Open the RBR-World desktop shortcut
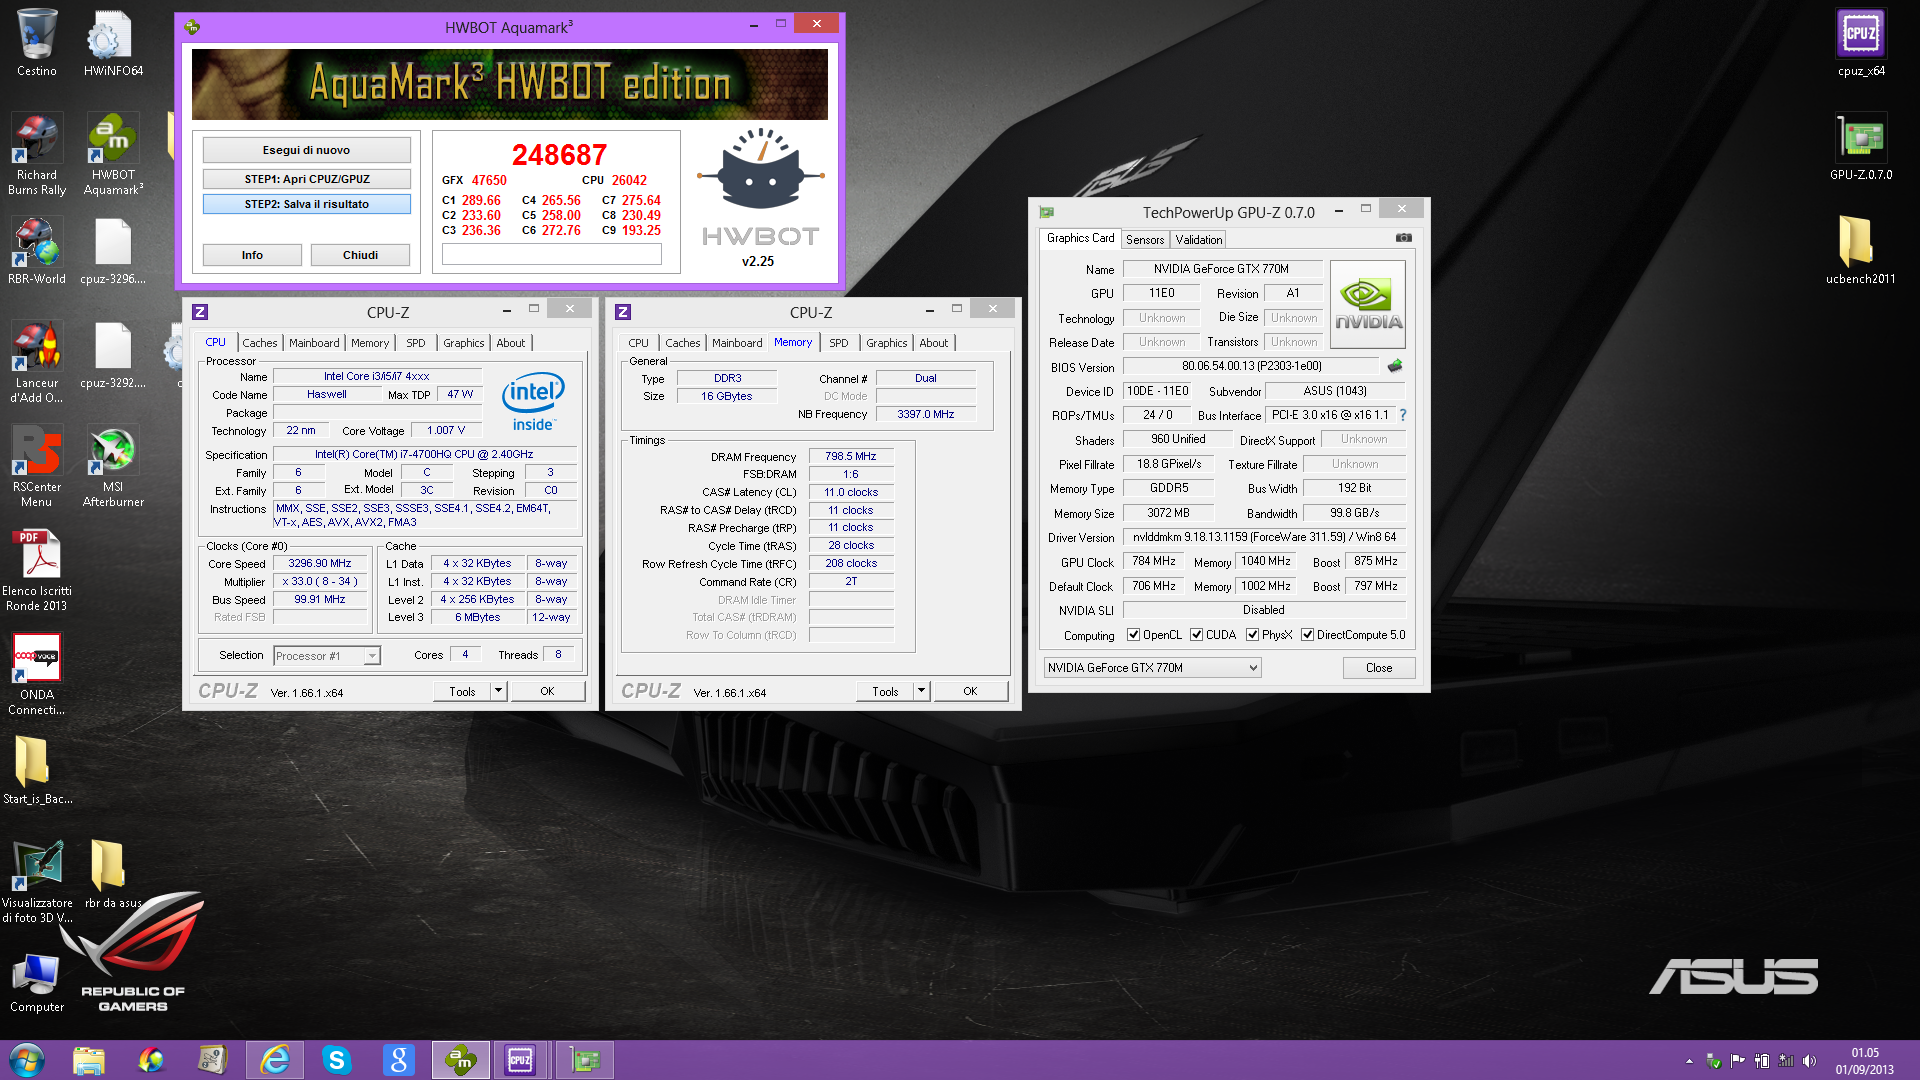1920x1080 pixels. tap(37, 251)
